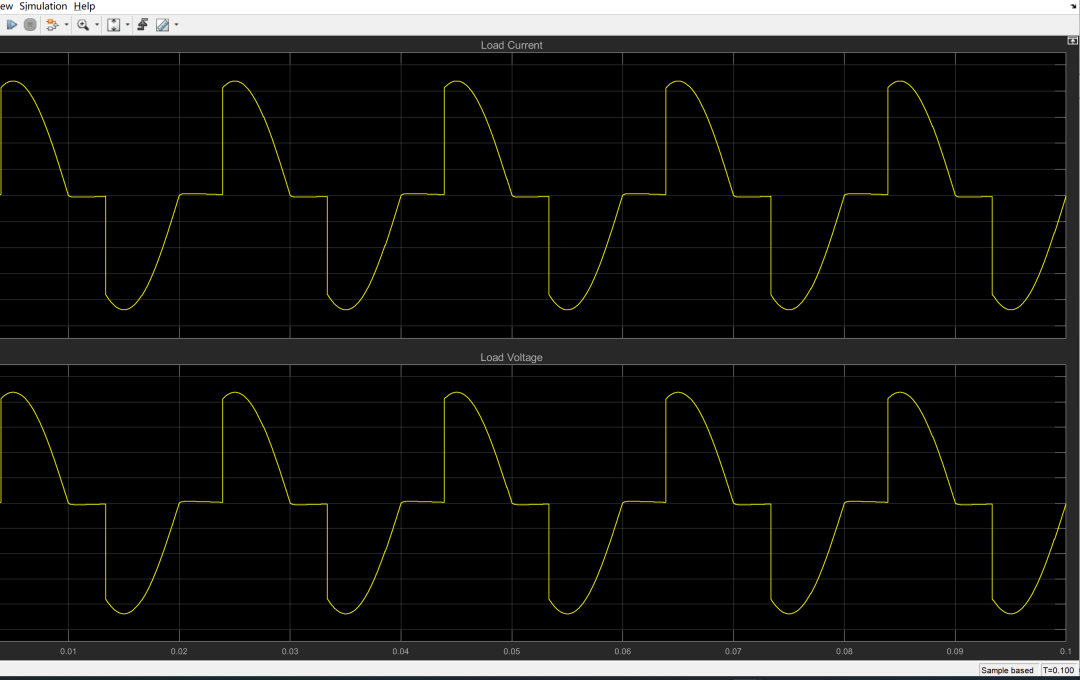
Task: Open the zoom tool dropdown arrow
Action: pyautogui.click(x=97, y=24)
